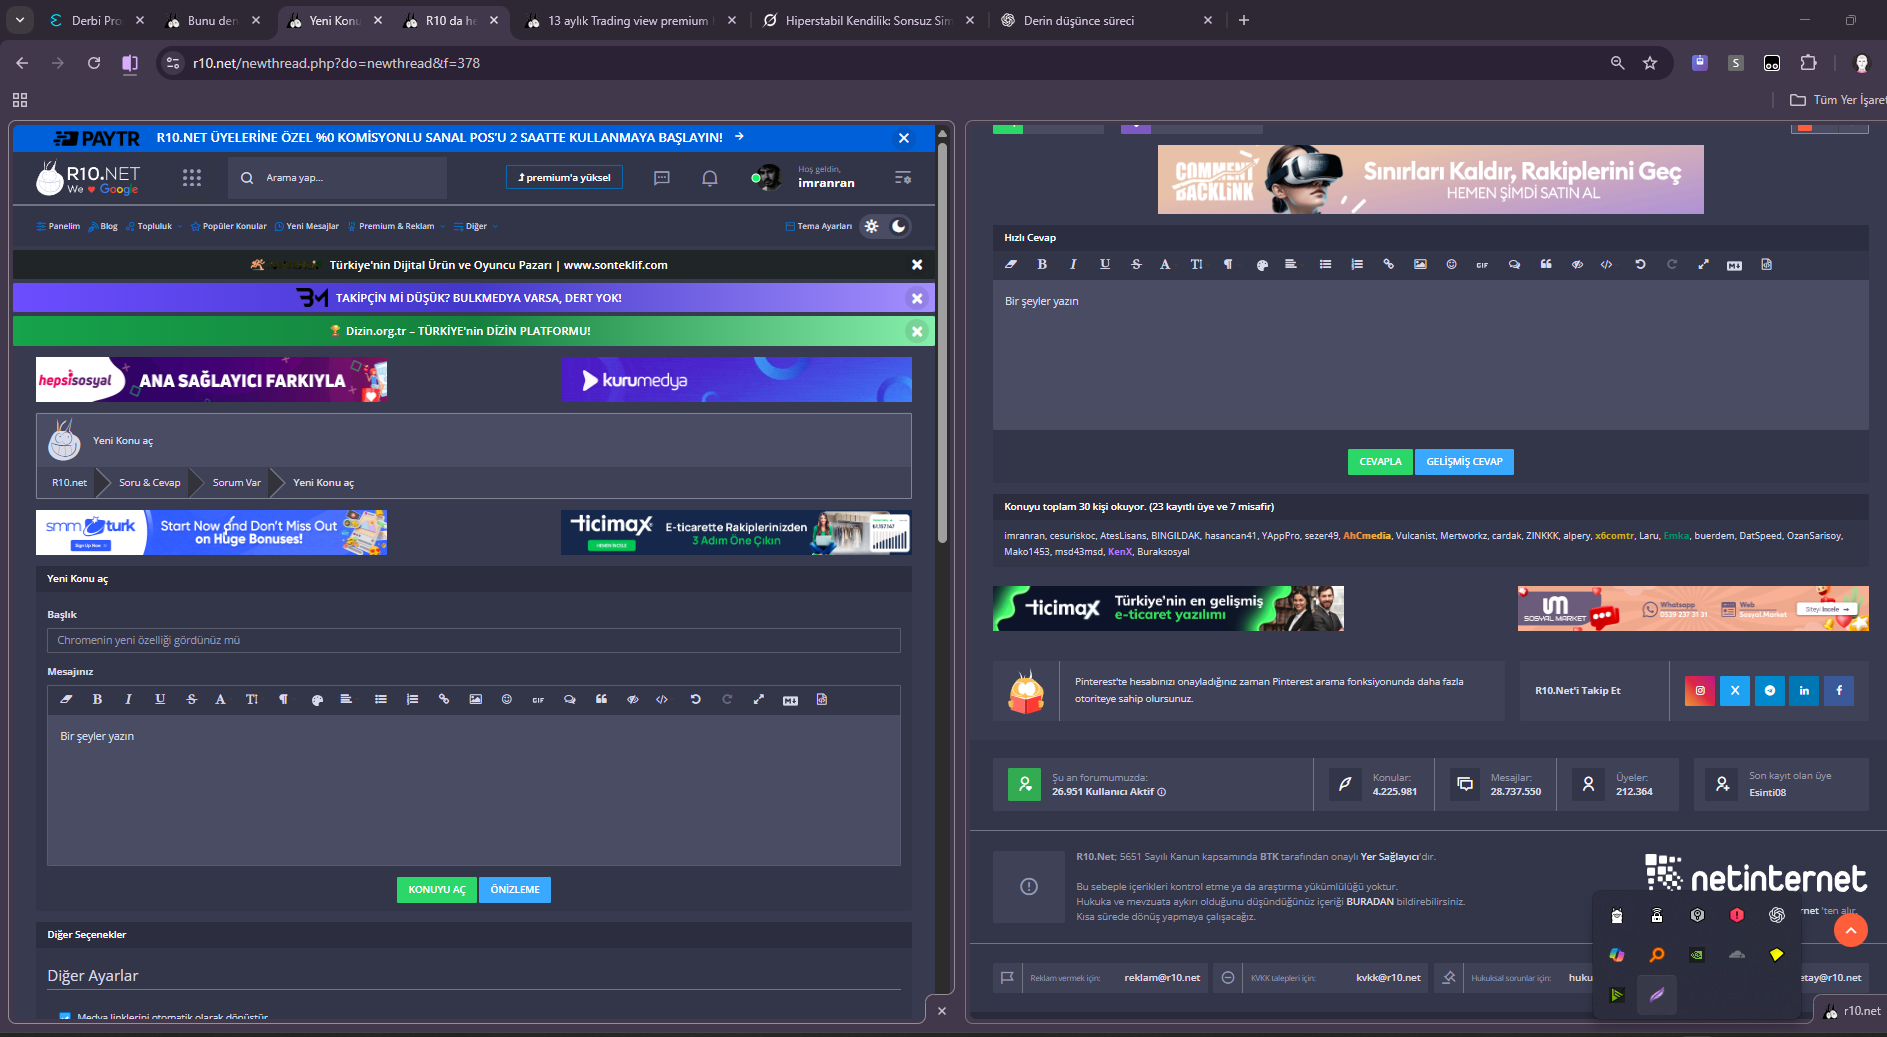Toggle the hidden-content eye icon in the Mesajınız toolbar
The width and height of the screenshot is (1887, 1037).
633,700
